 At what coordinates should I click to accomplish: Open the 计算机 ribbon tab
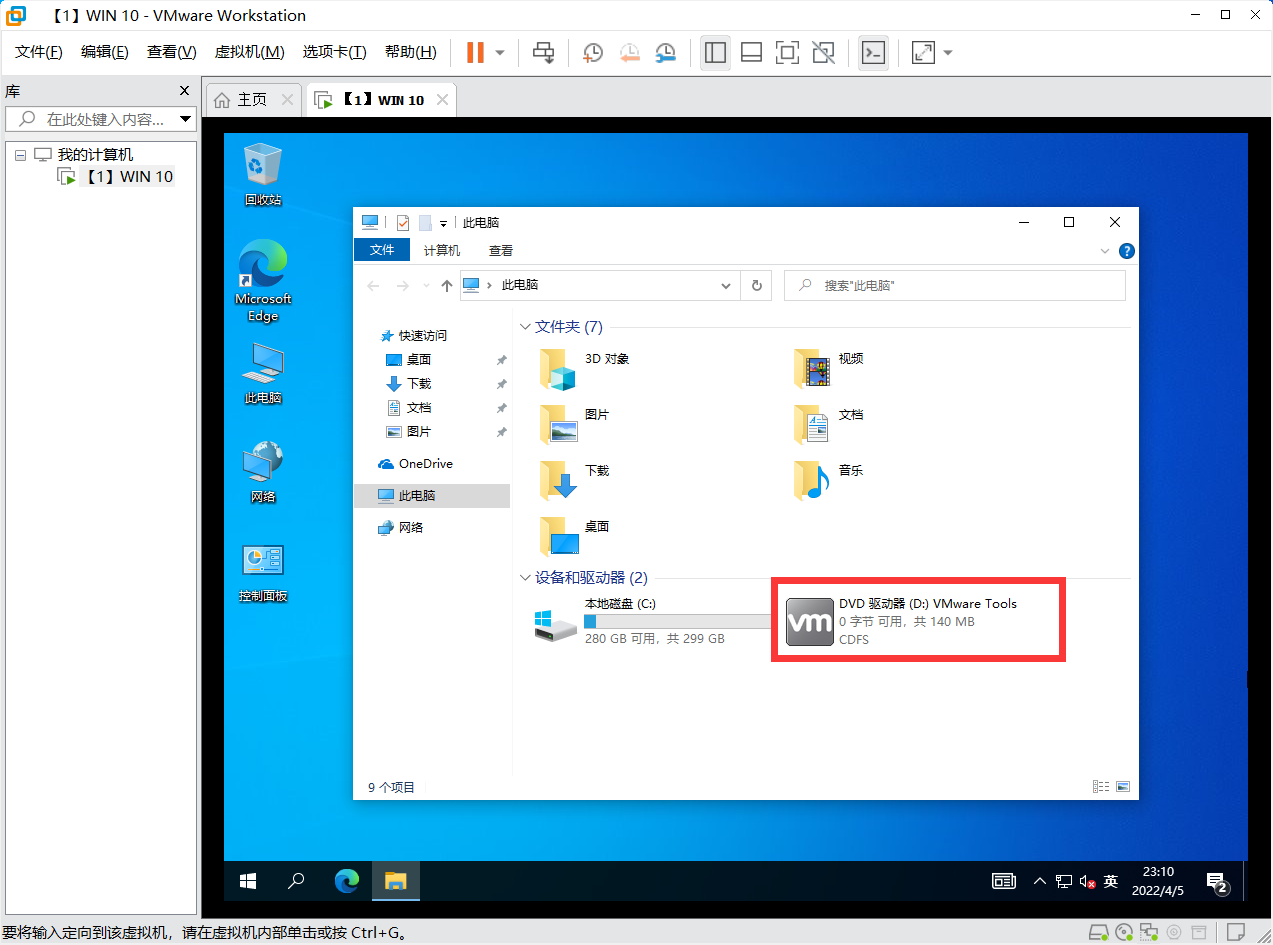point(442,250)
